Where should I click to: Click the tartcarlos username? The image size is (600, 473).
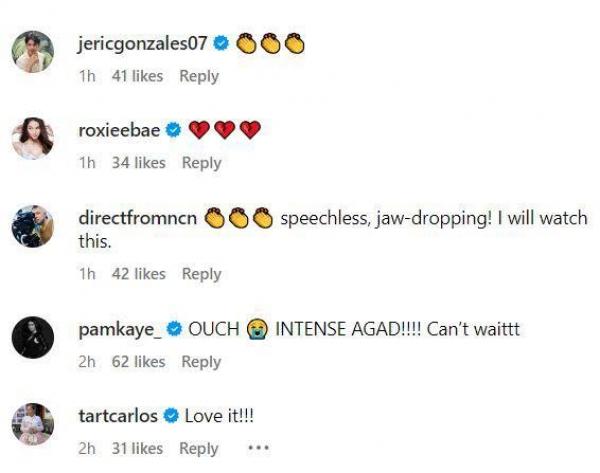tap(117, 416)
